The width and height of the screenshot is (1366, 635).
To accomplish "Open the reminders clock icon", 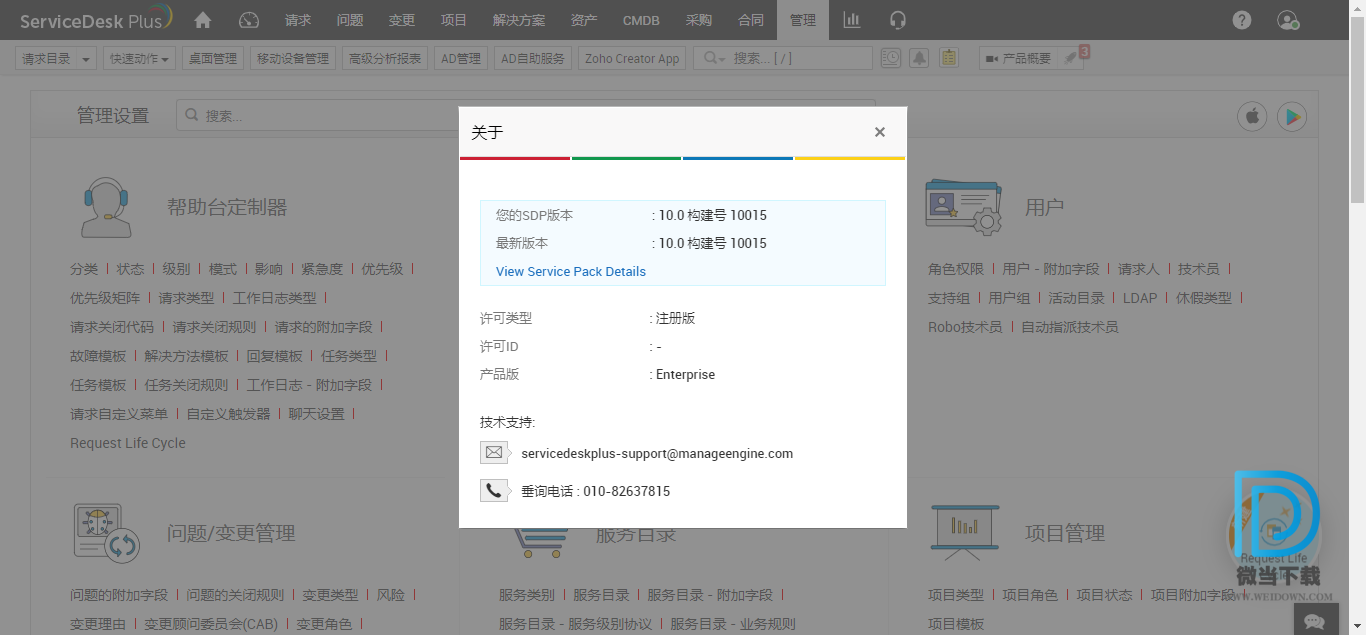I will pos(890,58).
